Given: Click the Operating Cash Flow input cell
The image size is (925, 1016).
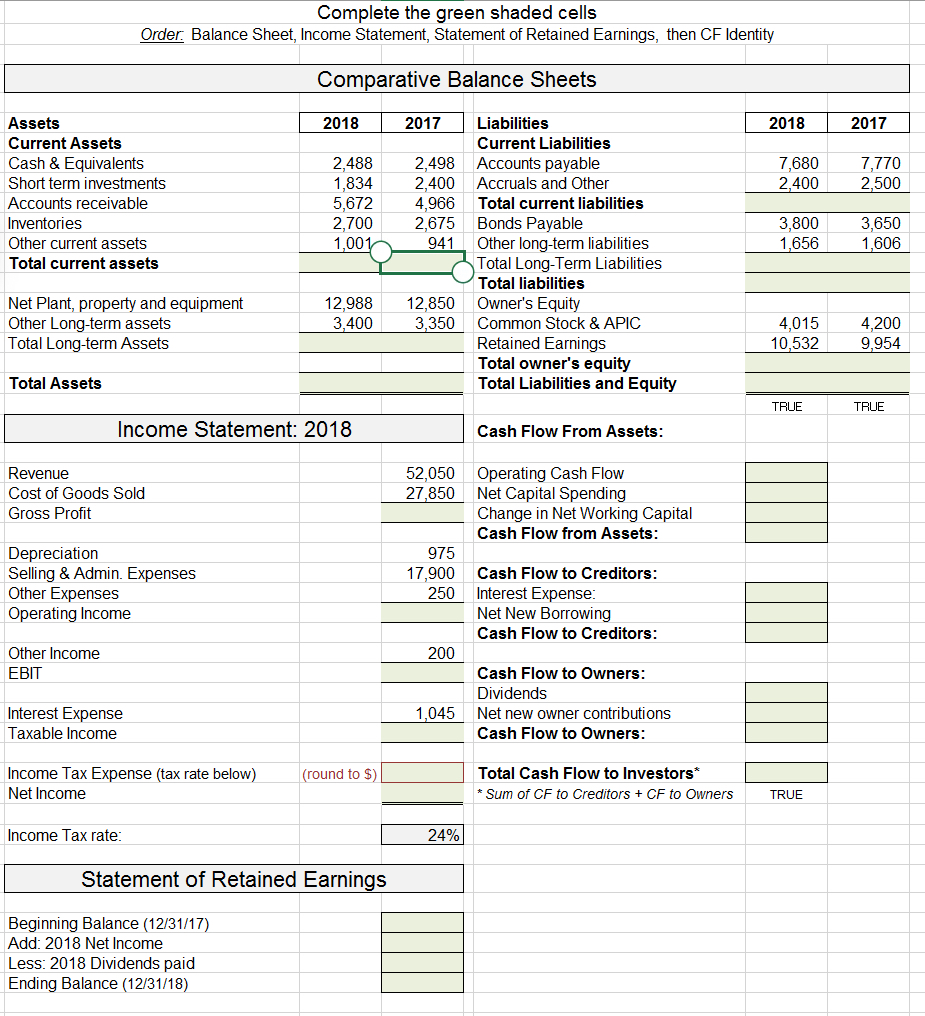Looking at the screenshot, I should [x=786, y=473].
